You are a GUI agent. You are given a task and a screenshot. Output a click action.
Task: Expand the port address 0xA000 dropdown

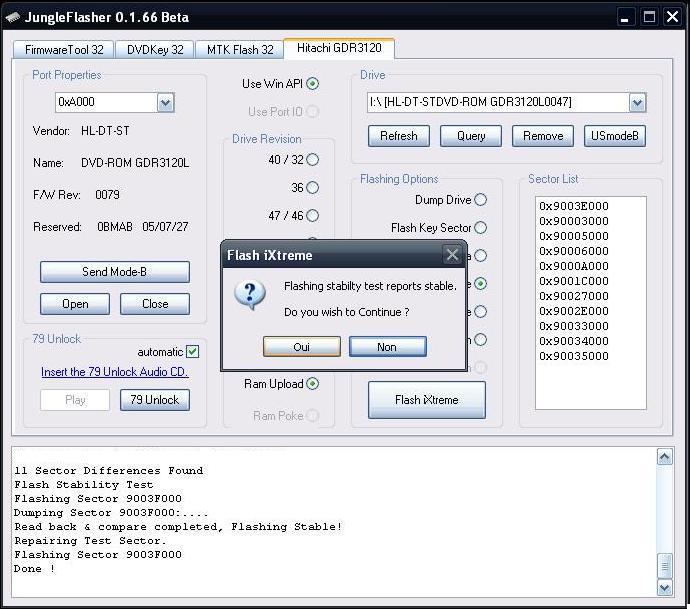coord(165,102)
